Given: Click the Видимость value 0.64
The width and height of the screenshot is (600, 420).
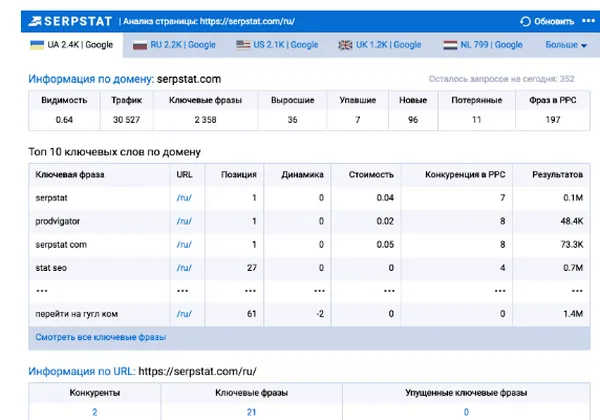Looking at the screenshot, I should pos(64,120).
